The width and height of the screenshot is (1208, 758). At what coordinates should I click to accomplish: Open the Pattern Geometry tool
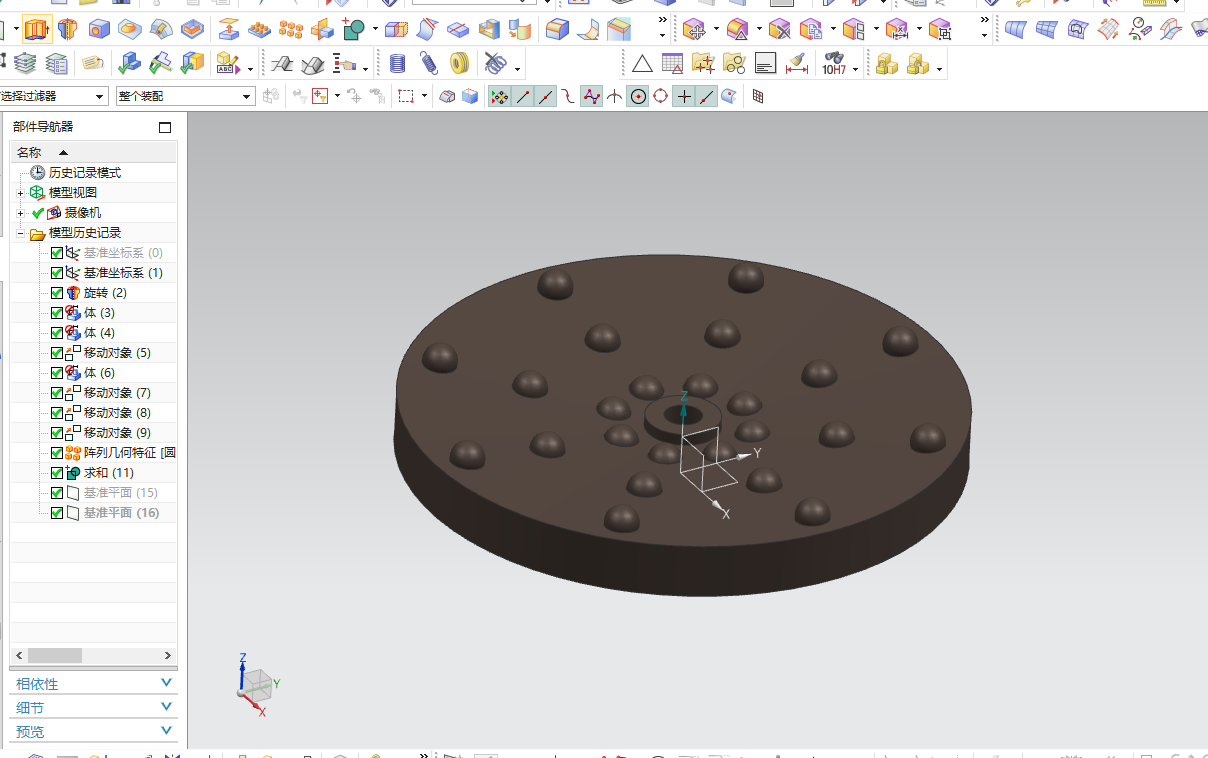(291, 28)
